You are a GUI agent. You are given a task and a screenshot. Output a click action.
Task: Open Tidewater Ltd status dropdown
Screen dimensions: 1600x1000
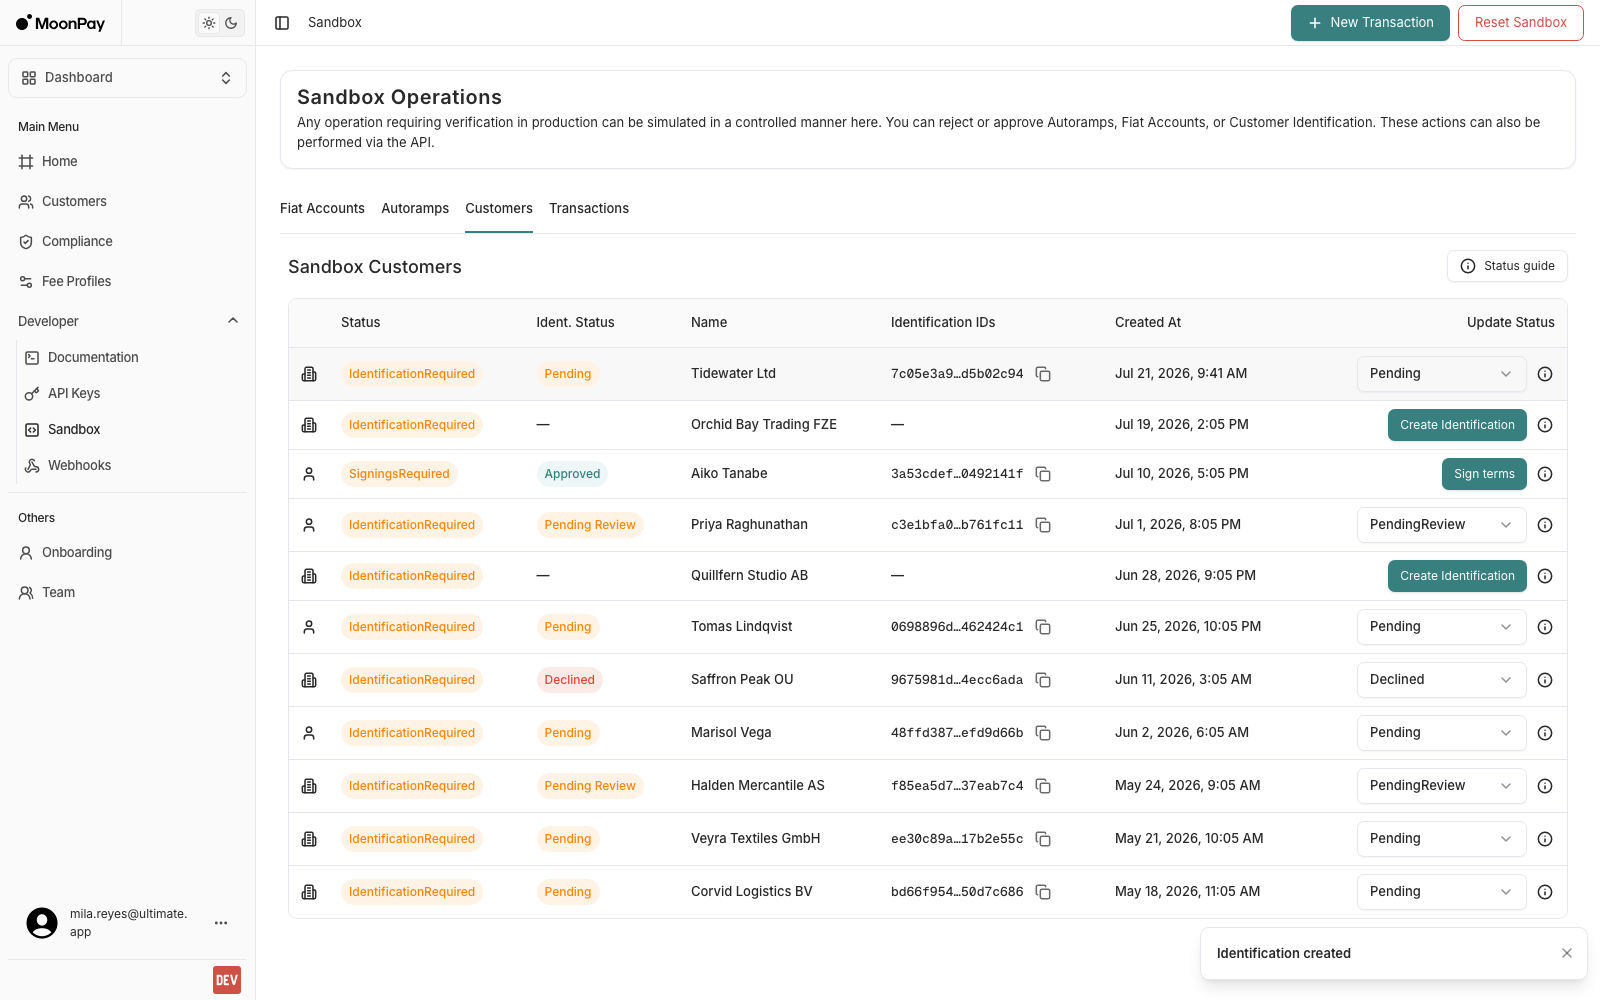point(1441,374)
